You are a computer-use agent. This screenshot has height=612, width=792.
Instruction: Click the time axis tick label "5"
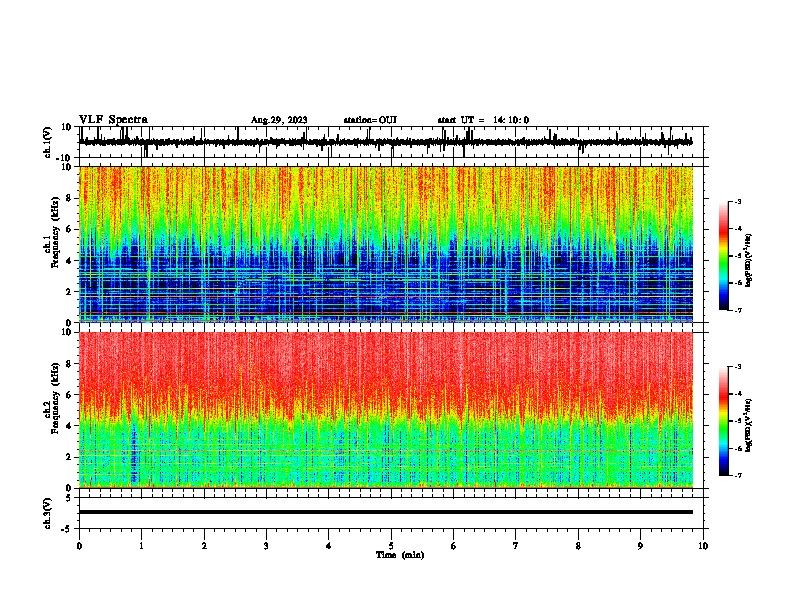click(391, 546)
